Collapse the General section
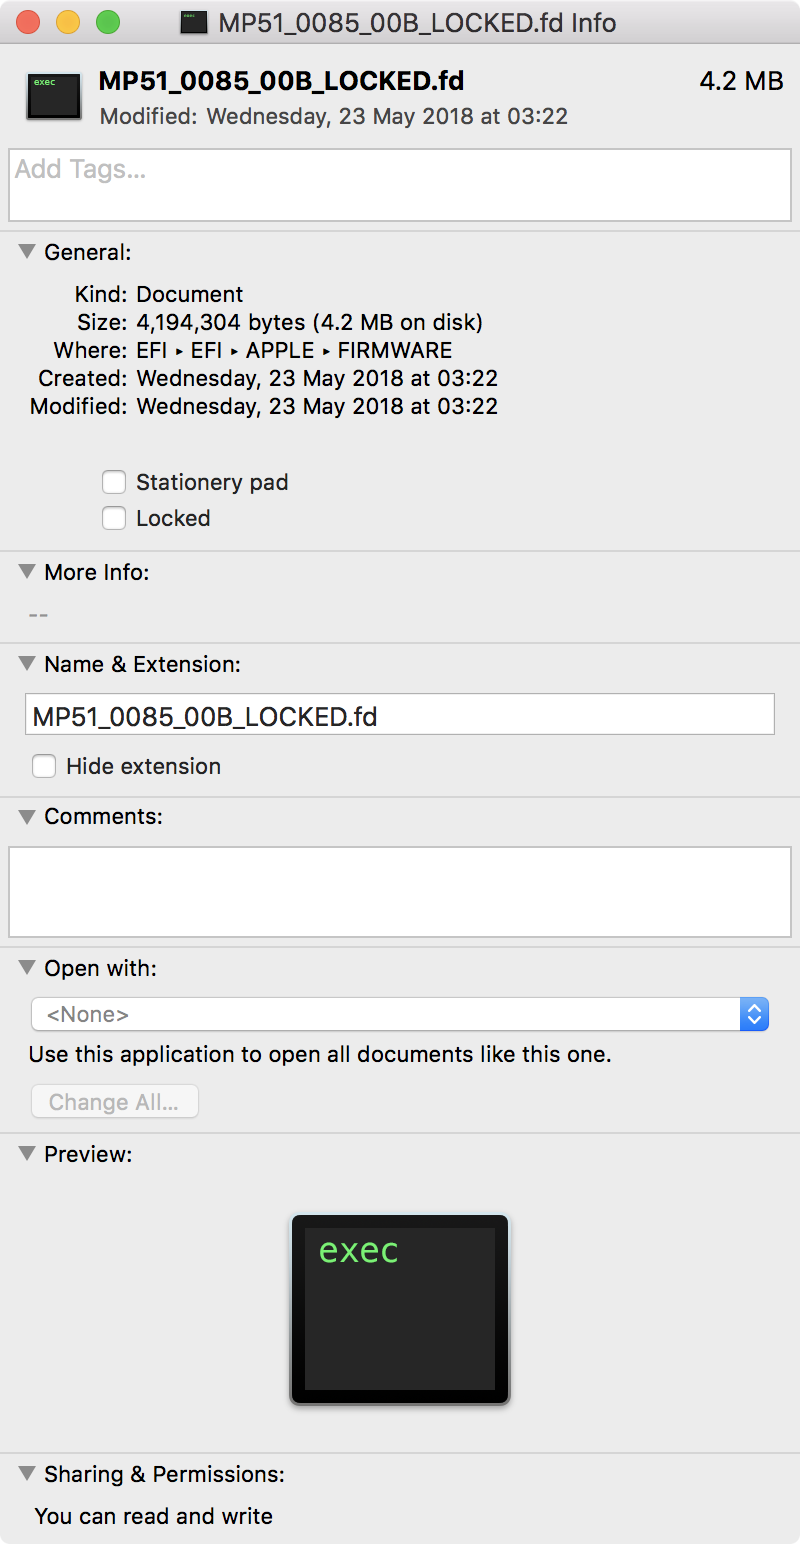This screenshot has width=800, height=1544. (27, 252)
